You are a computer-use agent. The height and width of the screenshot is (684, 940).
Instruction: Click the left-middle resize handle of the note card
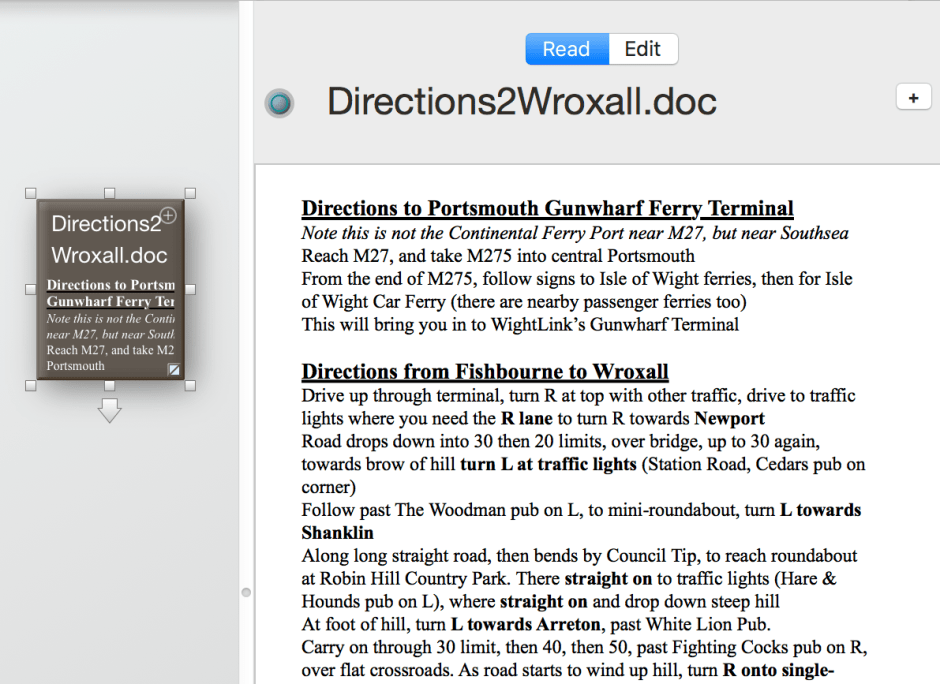[x=30, y=289]
